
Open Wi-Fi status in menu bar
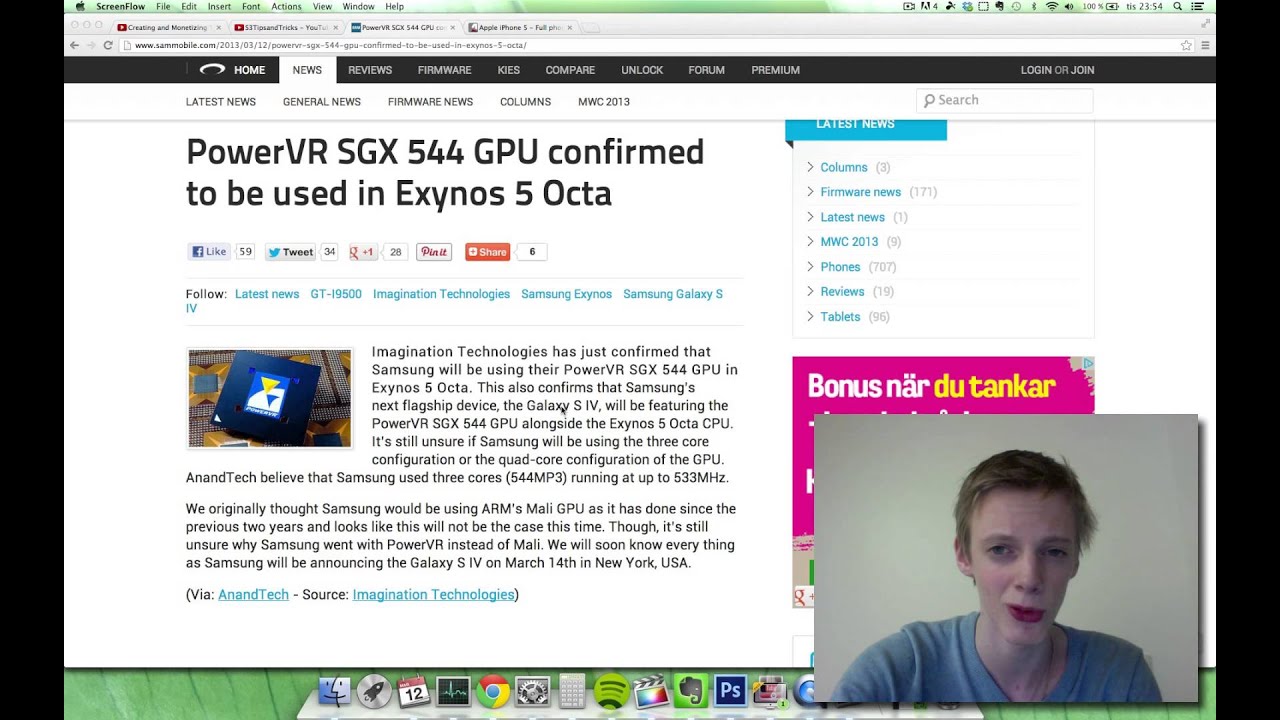[x=1051, y=6]
